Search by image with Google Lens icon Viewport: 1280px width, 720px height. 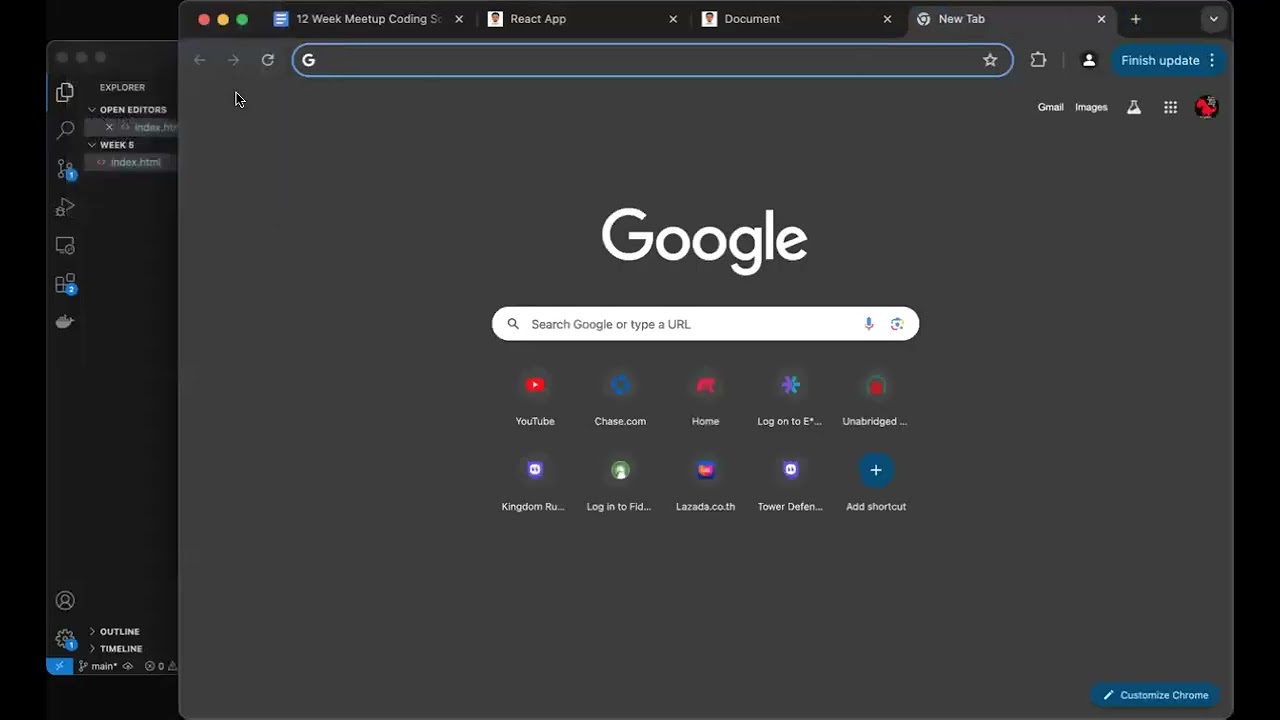(x=897, y=324)
